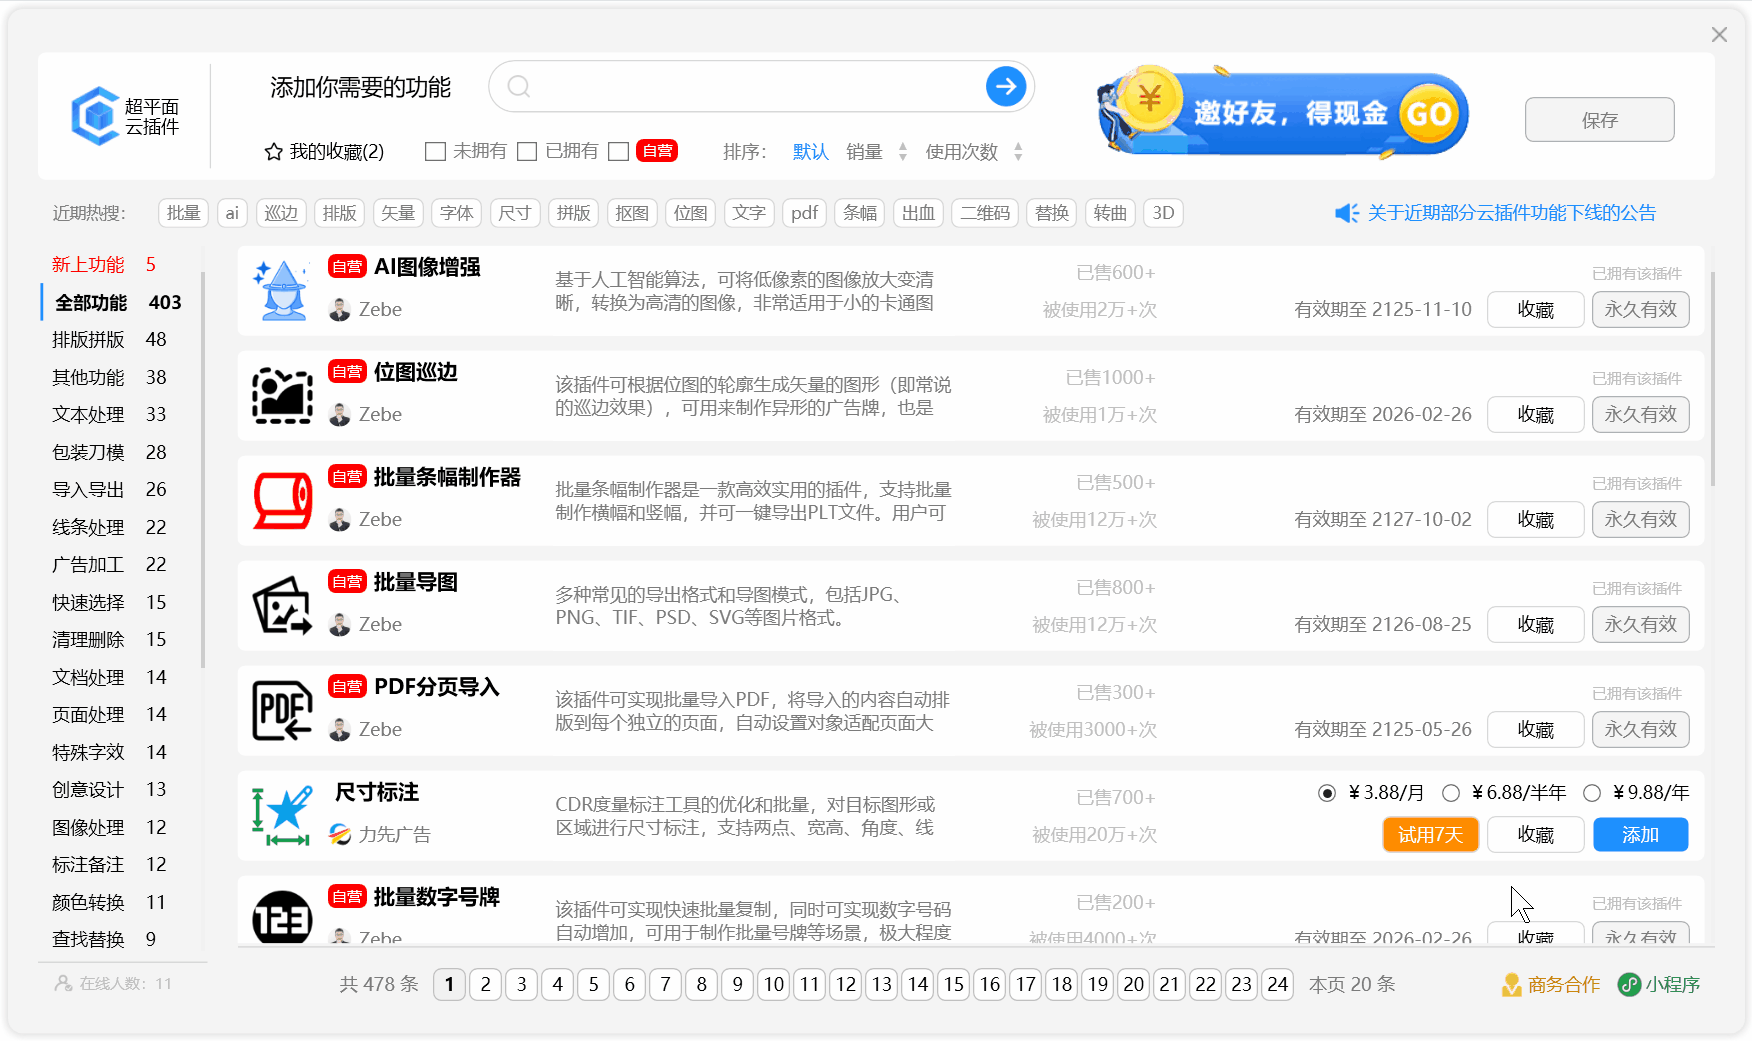Toggle the 销量 sort order
Image resolution: width=1752 pixels, height=1041 pixels.
(x=903, y=151)
